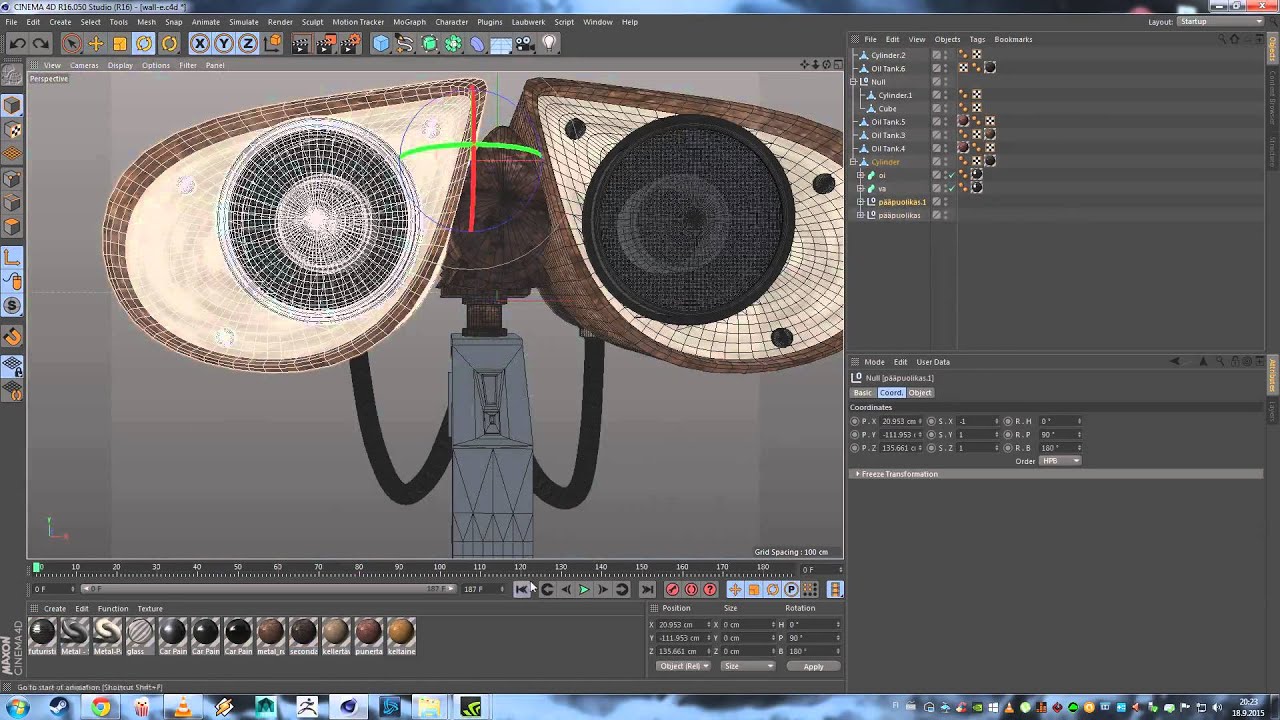
Task: Toggle the Y-axis lock
Action: point(224,43)
